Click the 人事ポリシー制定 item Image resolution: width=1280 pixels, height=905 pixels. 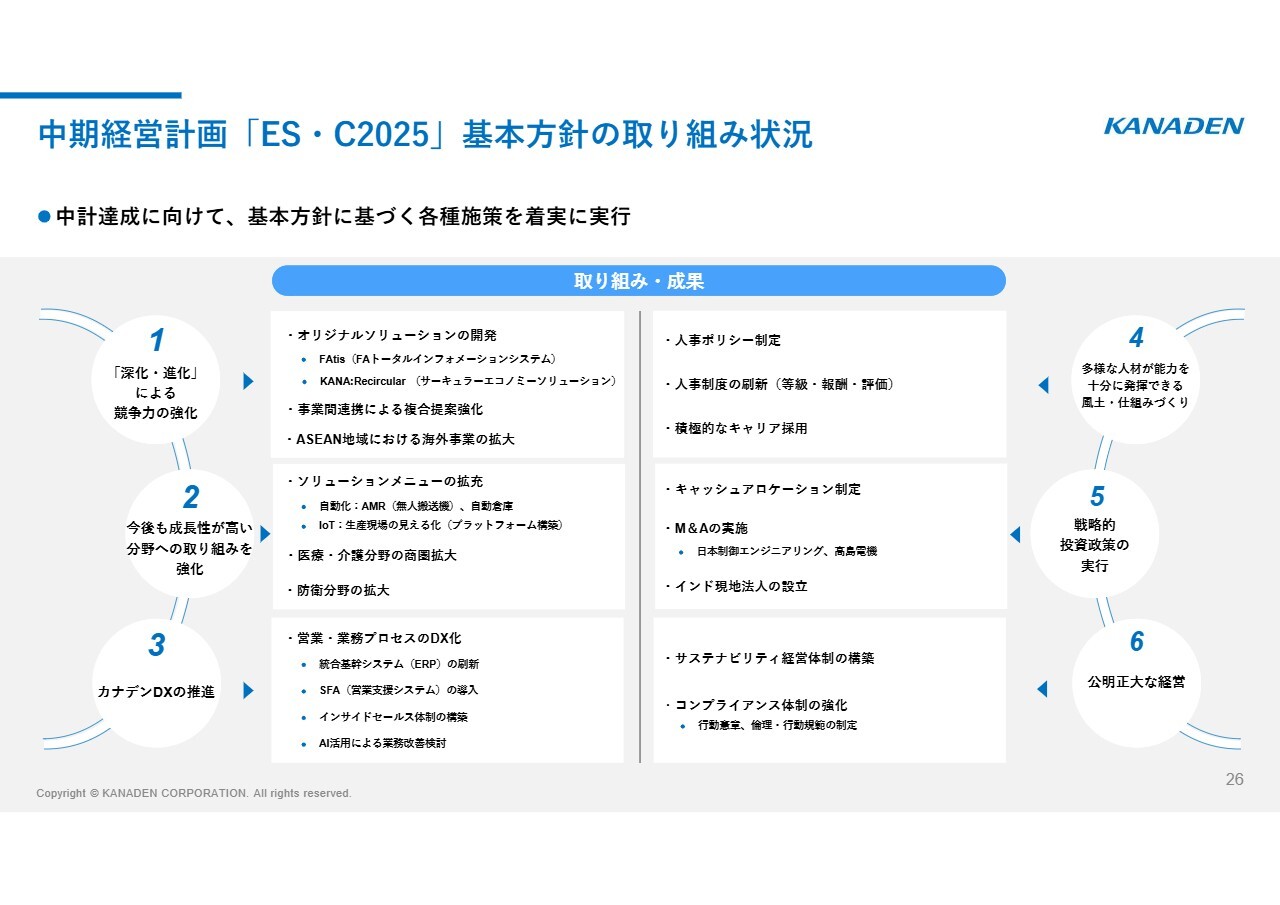pyautogui.click(x=727, y=340)
